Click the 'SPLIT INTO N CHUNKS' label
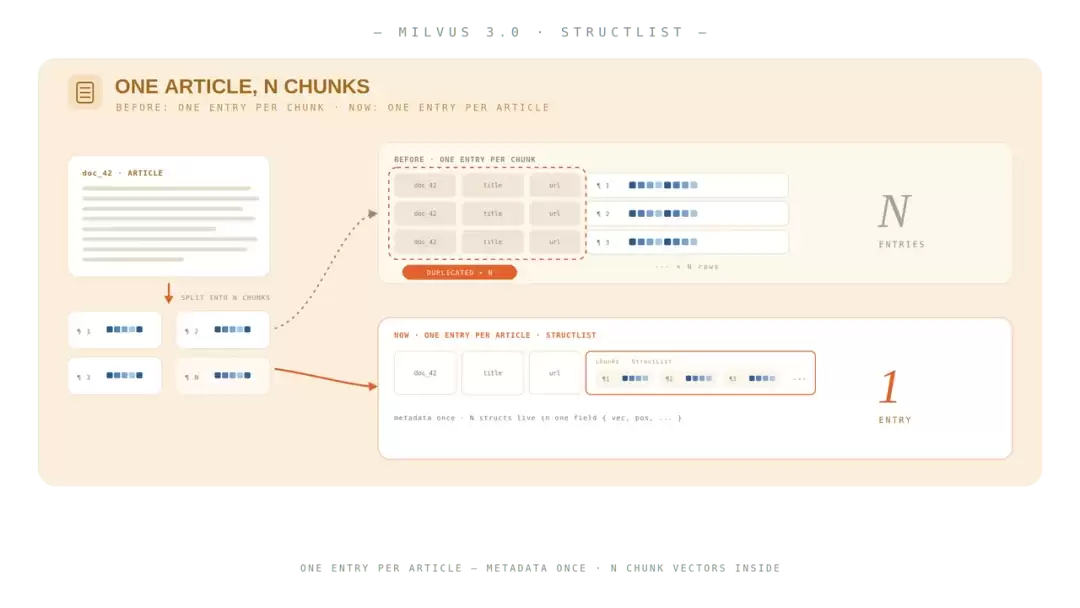Image resolution: width=1080 pixels, height=608 pixels. [x=225, y=297]
